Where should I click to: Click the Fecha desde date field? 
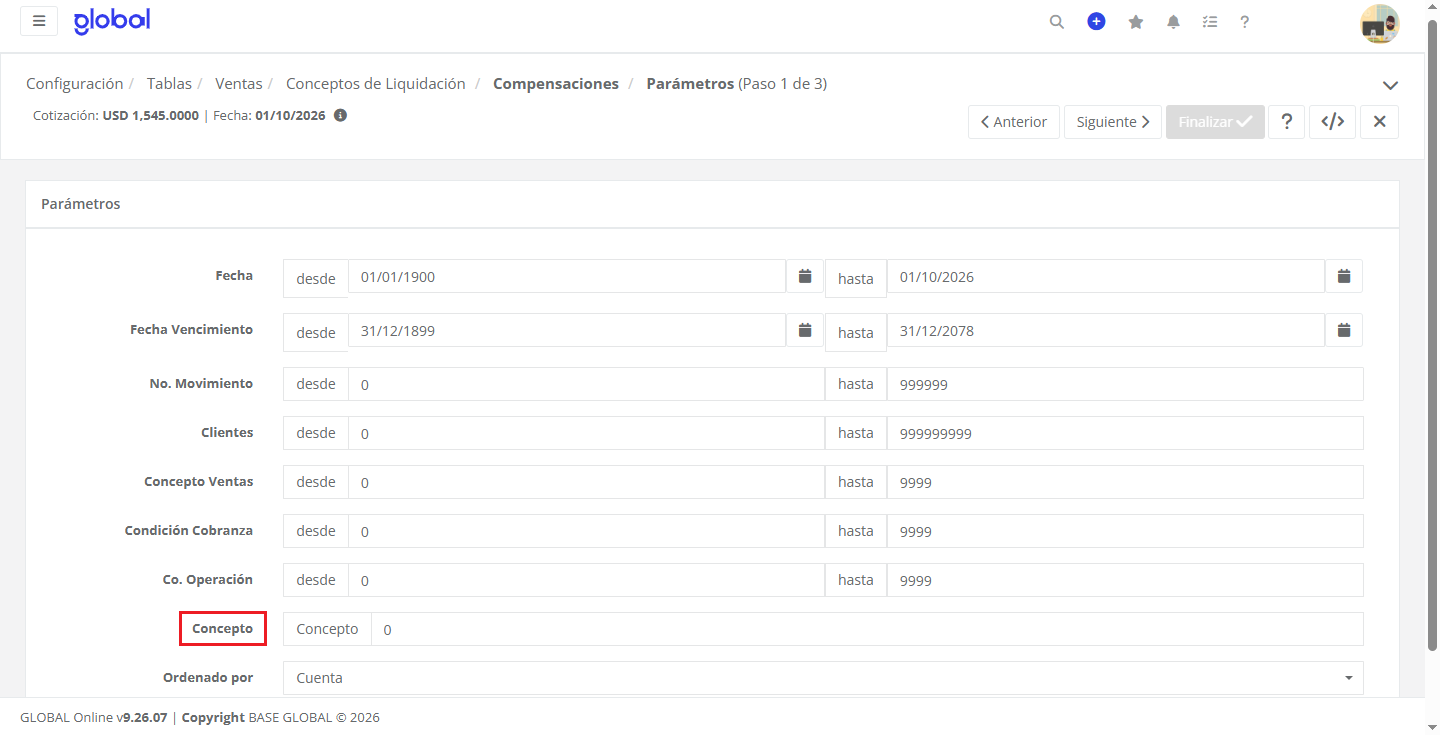[567, 277]
